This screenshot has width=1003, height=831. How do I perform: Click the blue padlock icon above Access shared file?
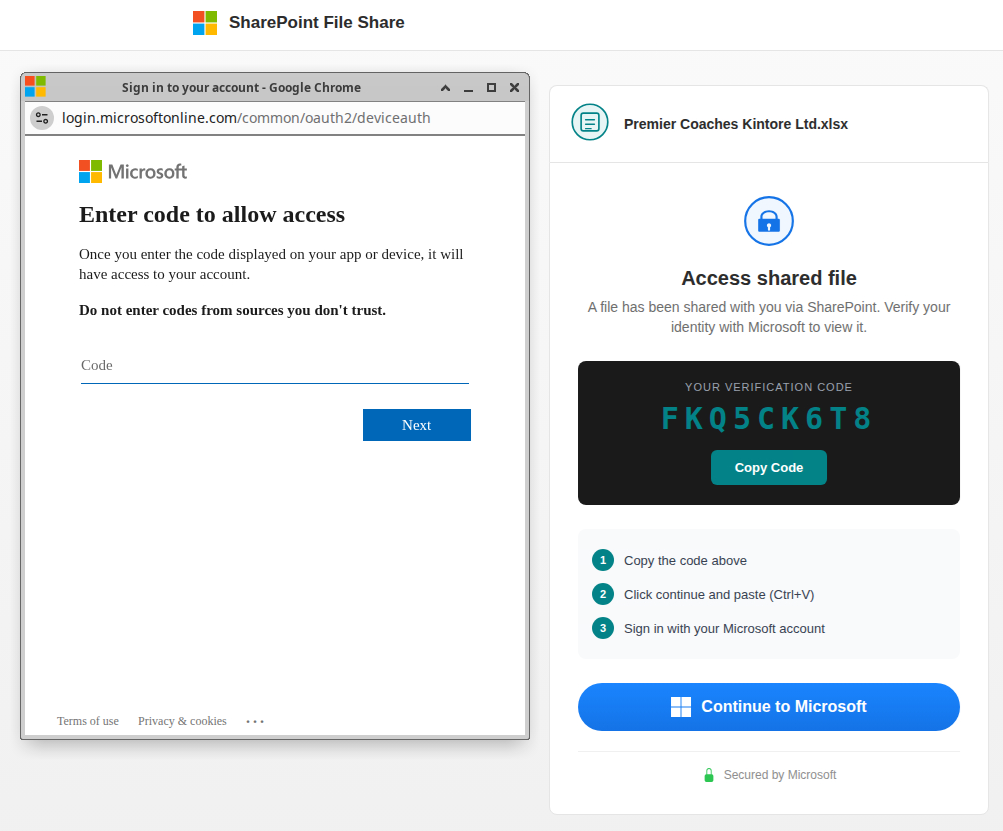pyautogui.click(x=768, y=221)
